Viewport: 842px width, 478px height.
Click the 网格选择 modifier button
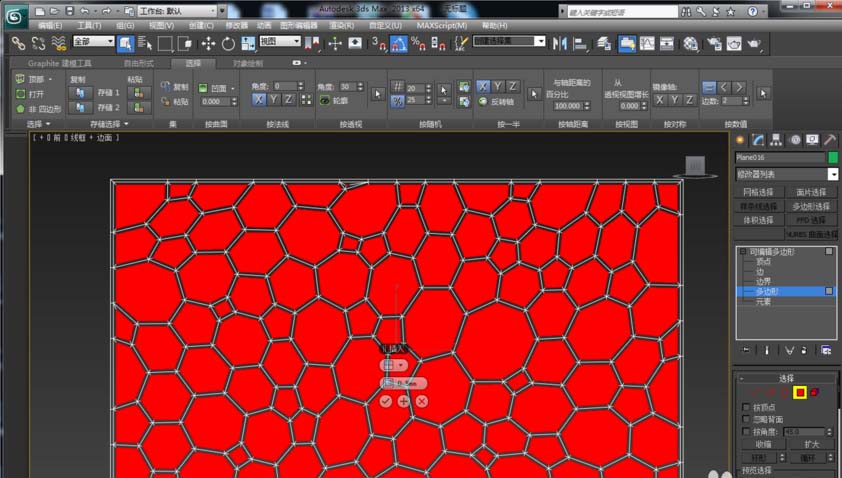(758, 192)
